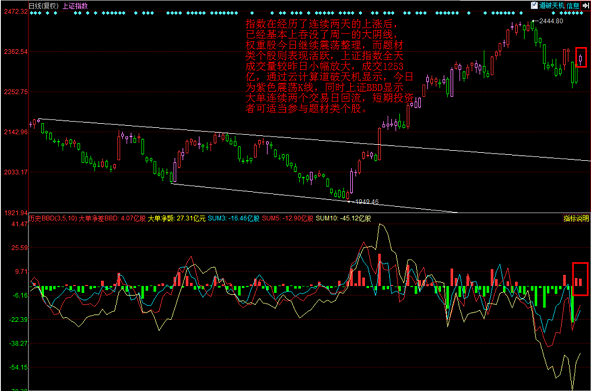The width and height of the screenshot is (591, 391).
Task: Click the 2472.32 top price axis label
Action: coord(16,12)
